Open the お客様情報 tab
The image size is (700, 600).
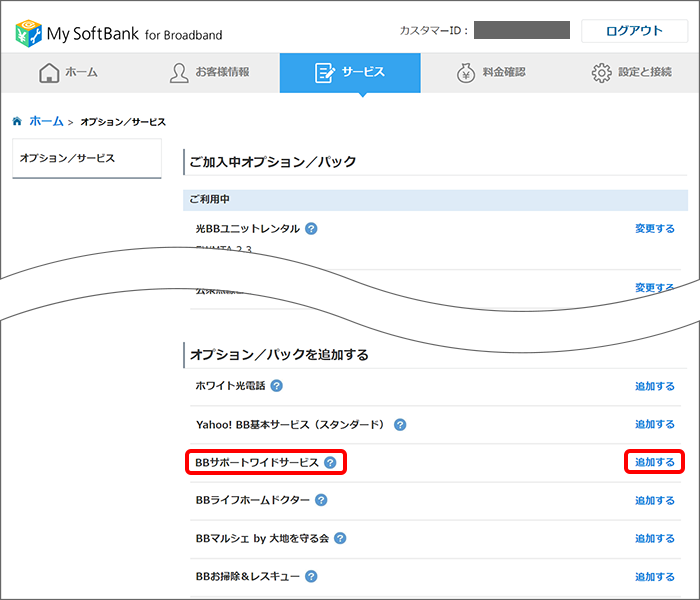(209, 73)
